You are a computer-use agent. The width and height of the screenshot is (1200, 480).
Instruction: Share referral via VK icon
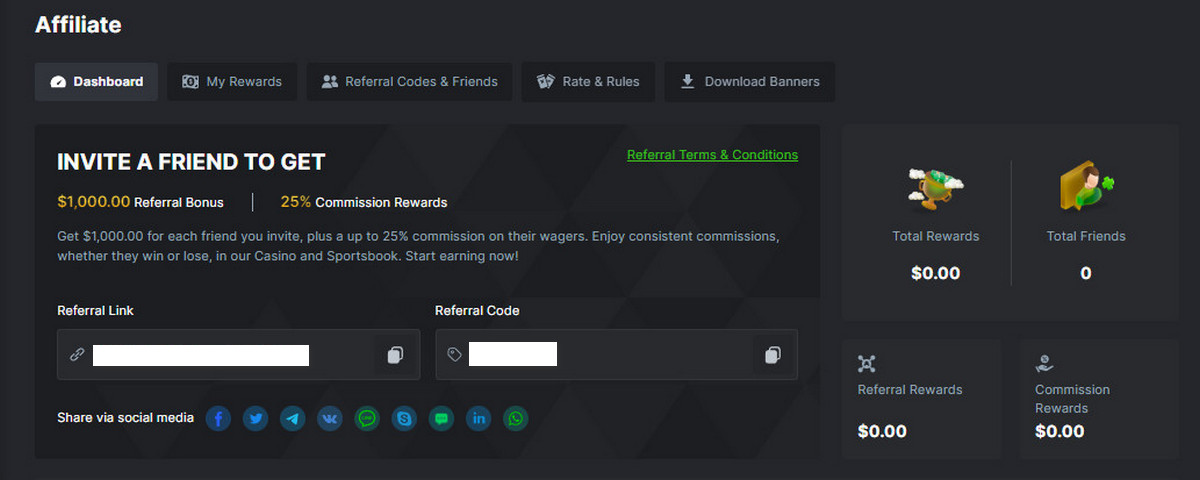point(330,418)
